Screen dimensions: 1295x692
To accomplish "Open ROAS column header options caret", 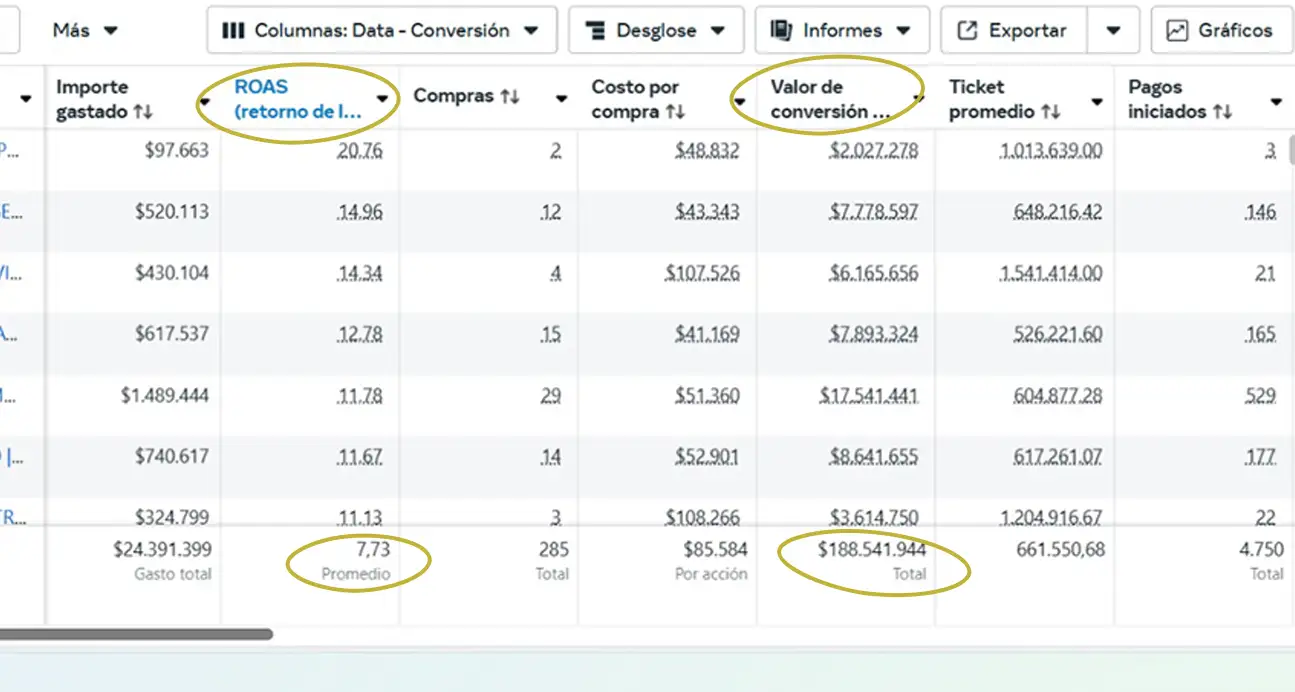I will [x=382, y=98].
